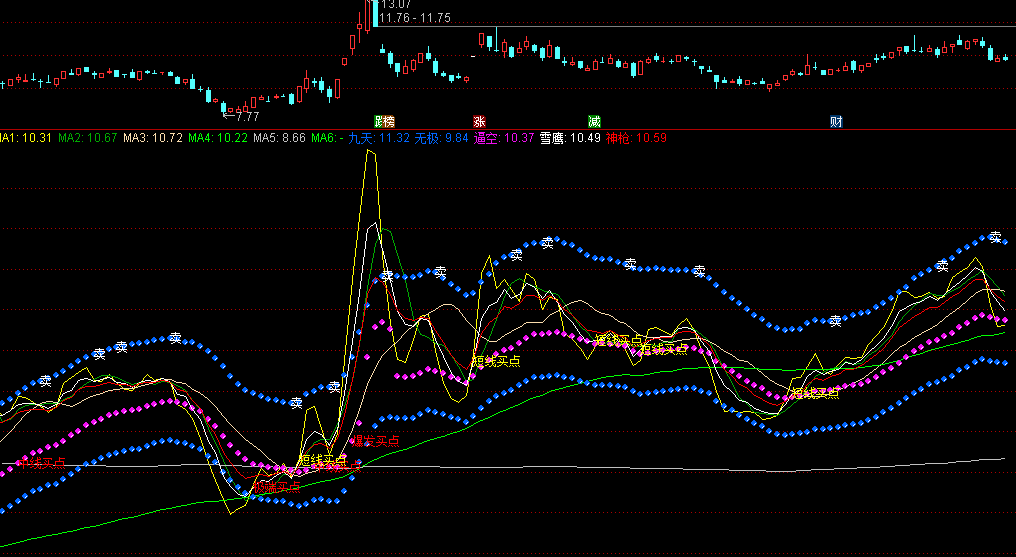The width and height of the screenshot is (1016, 557).
Task: Click the 雪鹰: 10.49 indicator label
Action: pyautogui.click(x=570, y=137)
